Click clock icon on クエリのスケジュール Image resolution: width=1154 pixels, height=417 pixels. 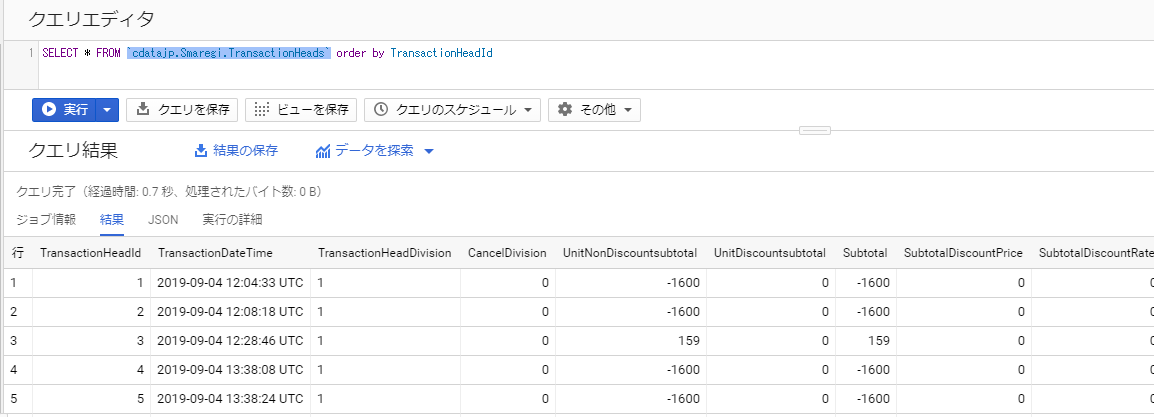click(x=381, y=110)
